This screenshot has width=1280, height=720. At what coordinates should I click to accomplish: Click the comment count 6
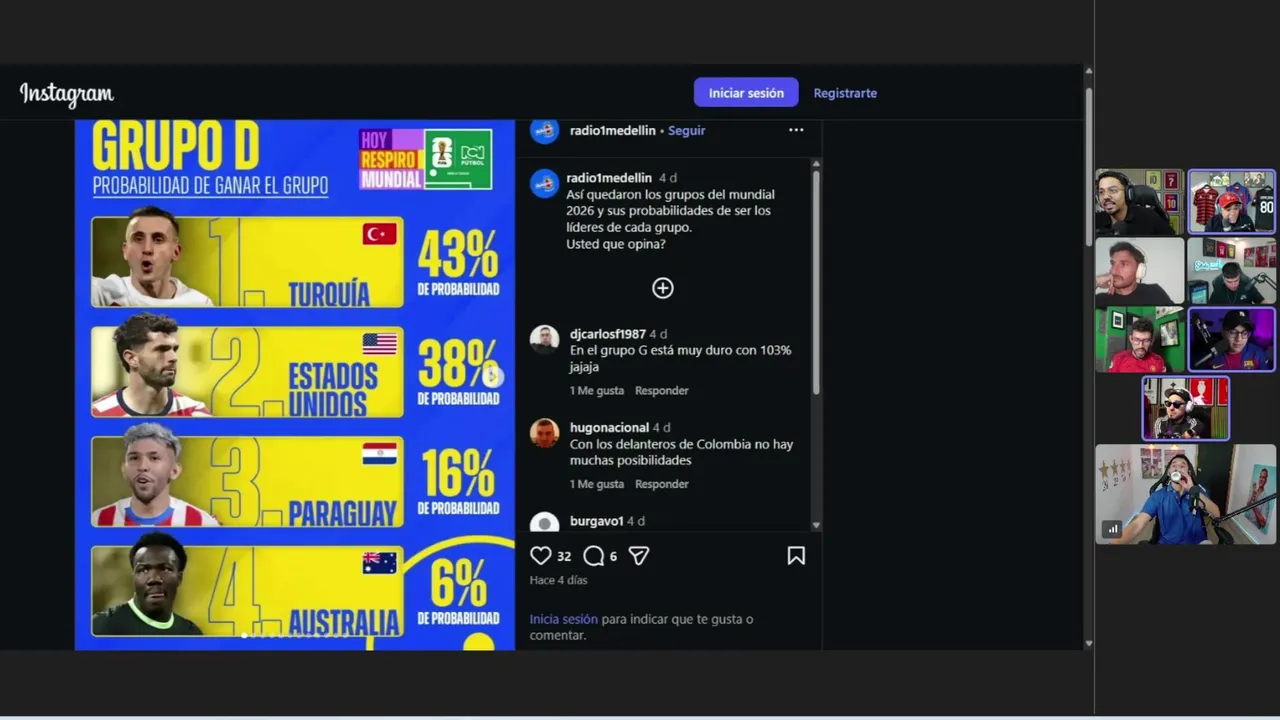pos(613,556)
